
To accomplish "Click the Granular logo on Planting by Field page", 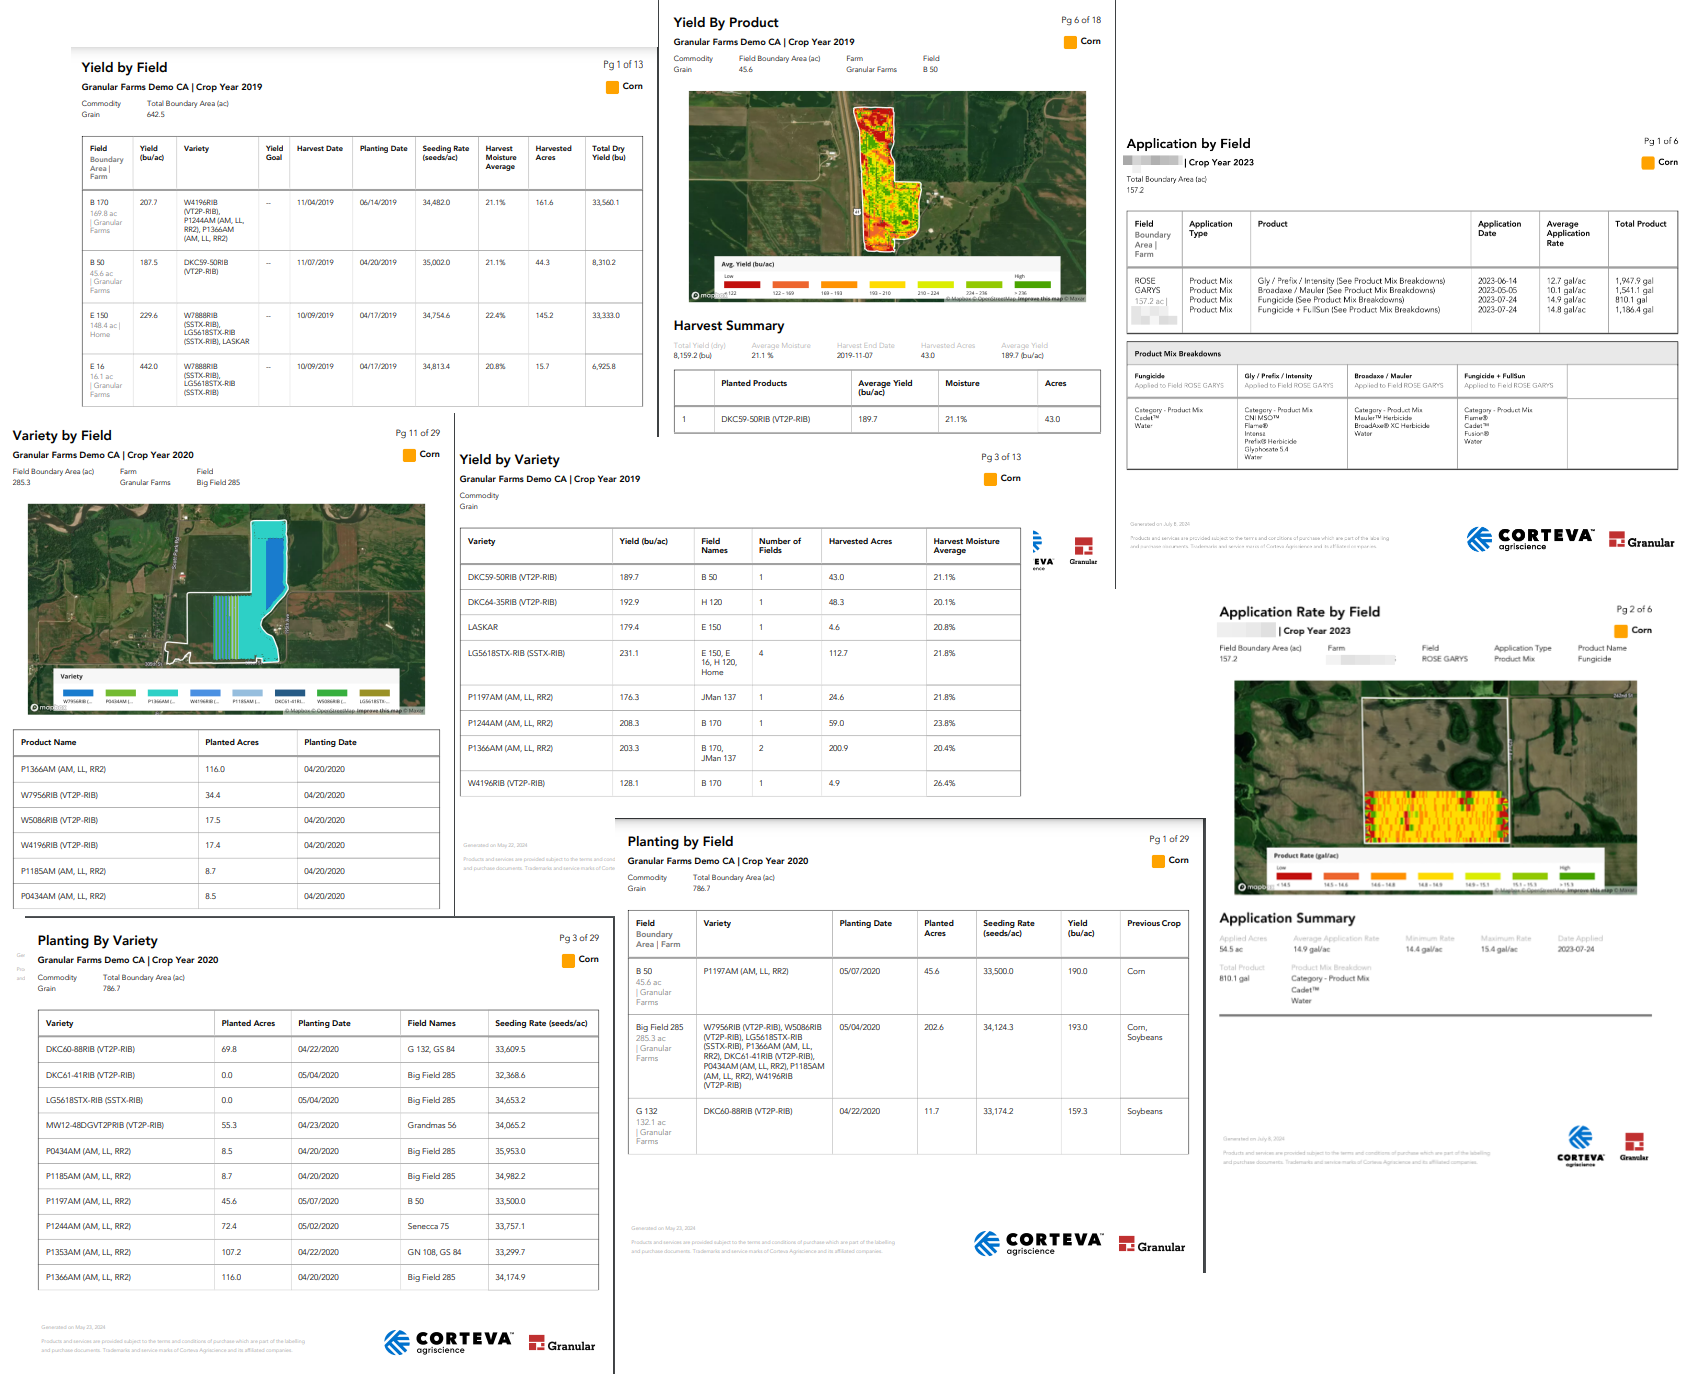I will [x=1152, y=1245].
